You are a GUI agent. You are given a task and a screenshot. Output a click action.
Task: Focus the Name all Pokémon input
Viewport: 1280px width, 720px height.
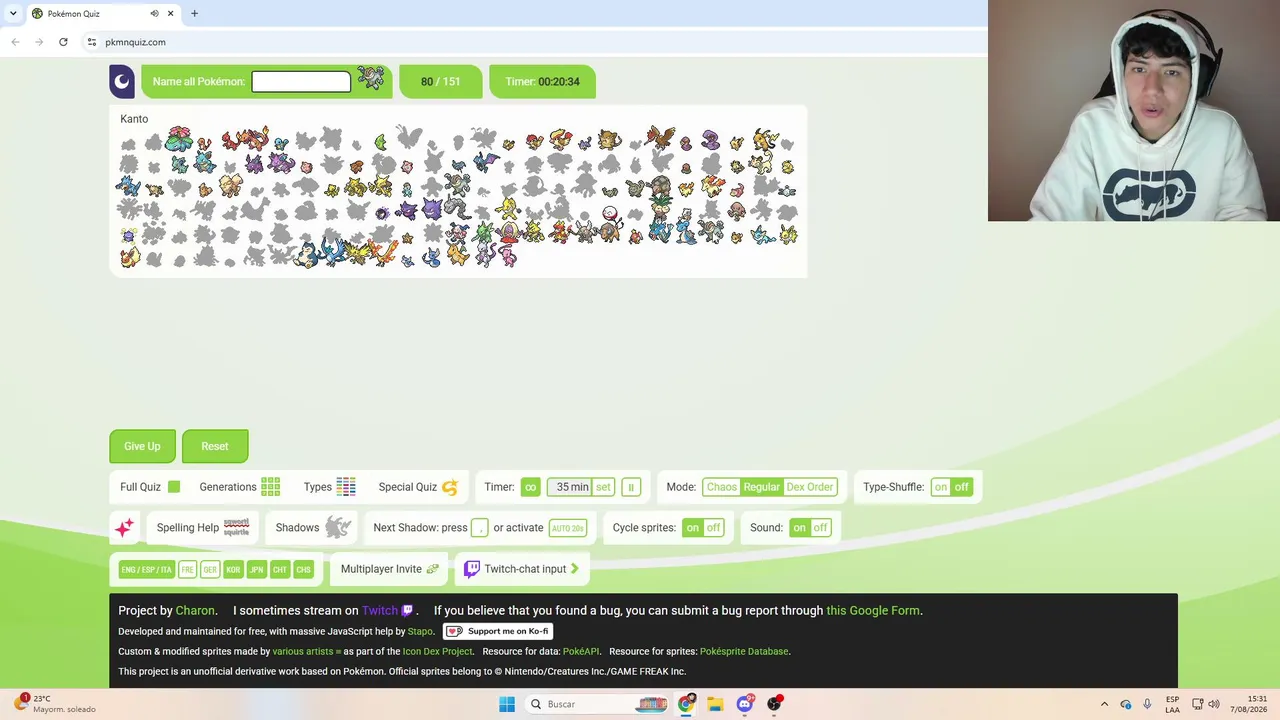pos(301,81)
